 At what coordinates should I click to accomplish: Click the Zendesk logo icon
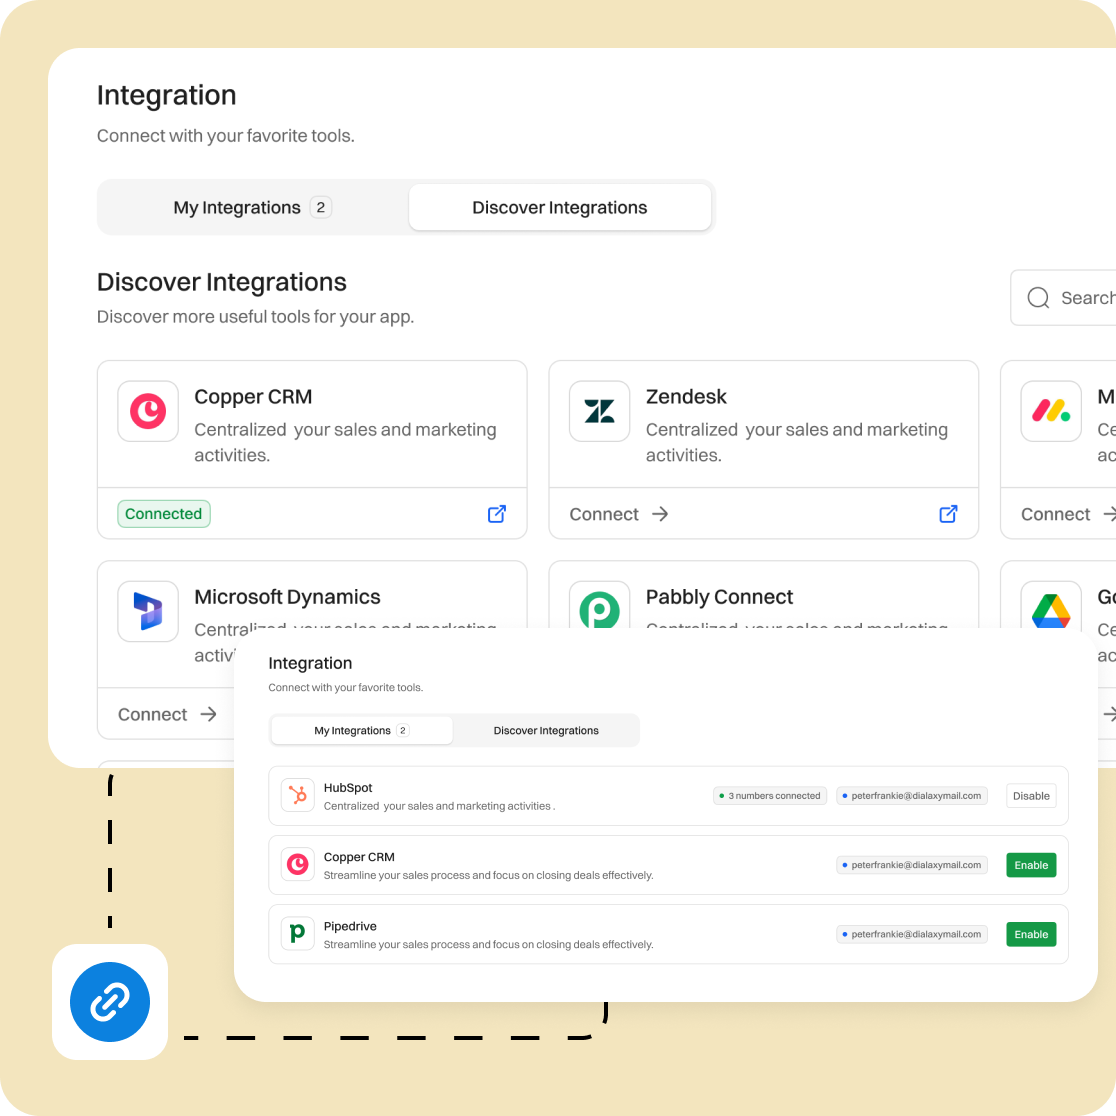(x=600, y=411)
